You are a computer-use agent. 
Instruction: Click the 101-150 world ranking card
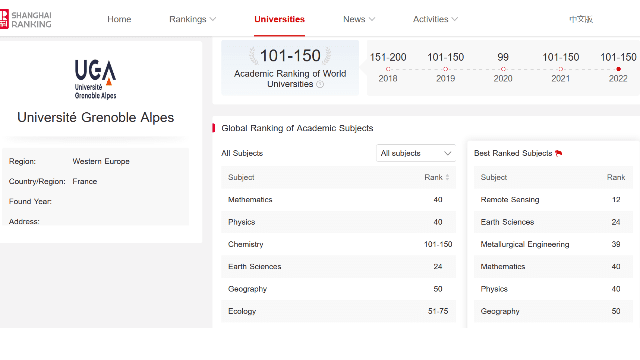tap(290, 68)
